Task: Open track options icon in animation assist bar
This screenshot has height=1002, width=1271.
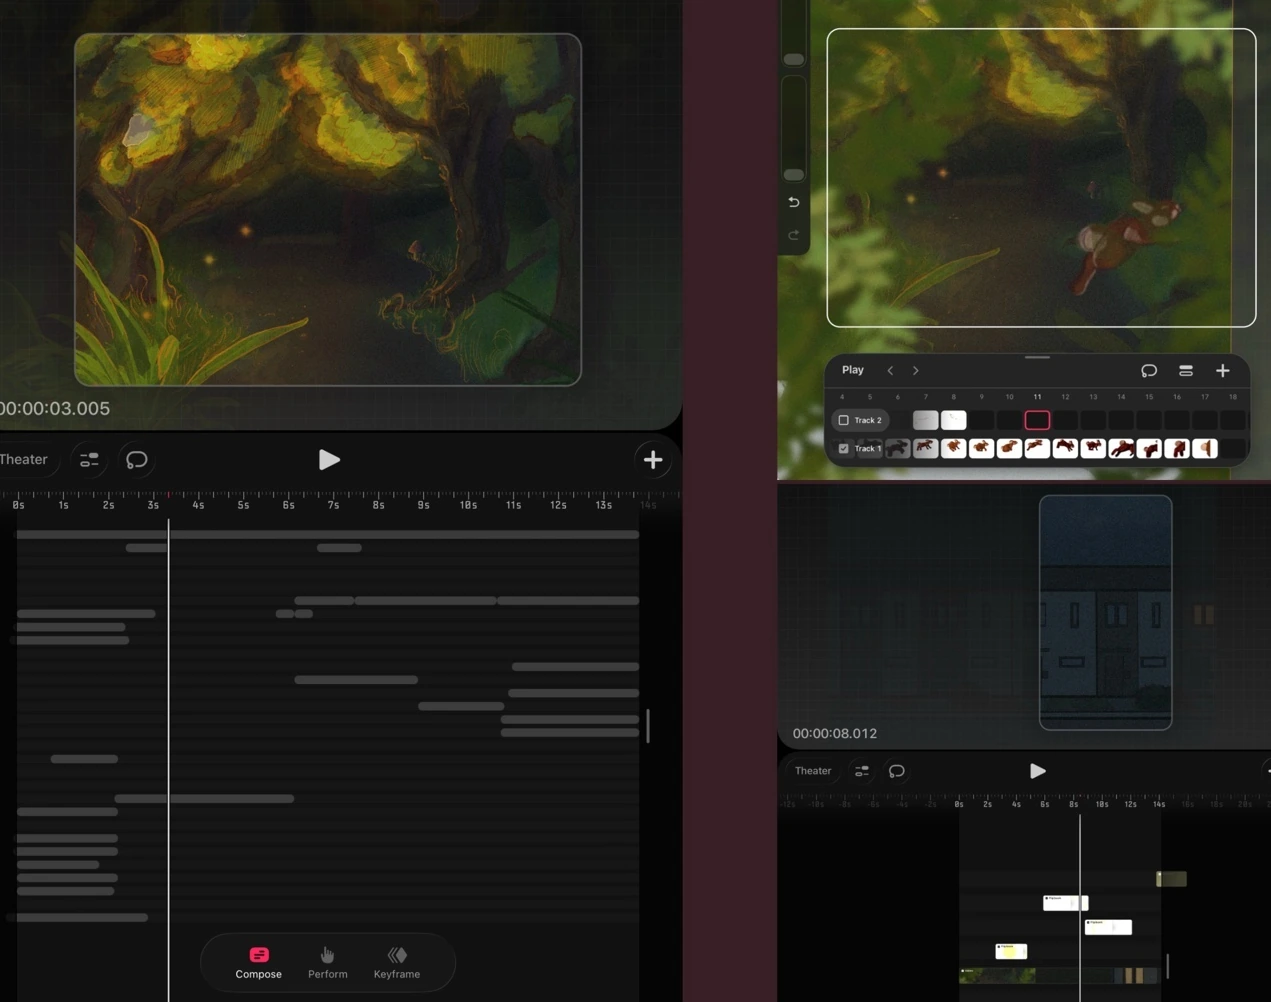Action: tap(1186, 371)
